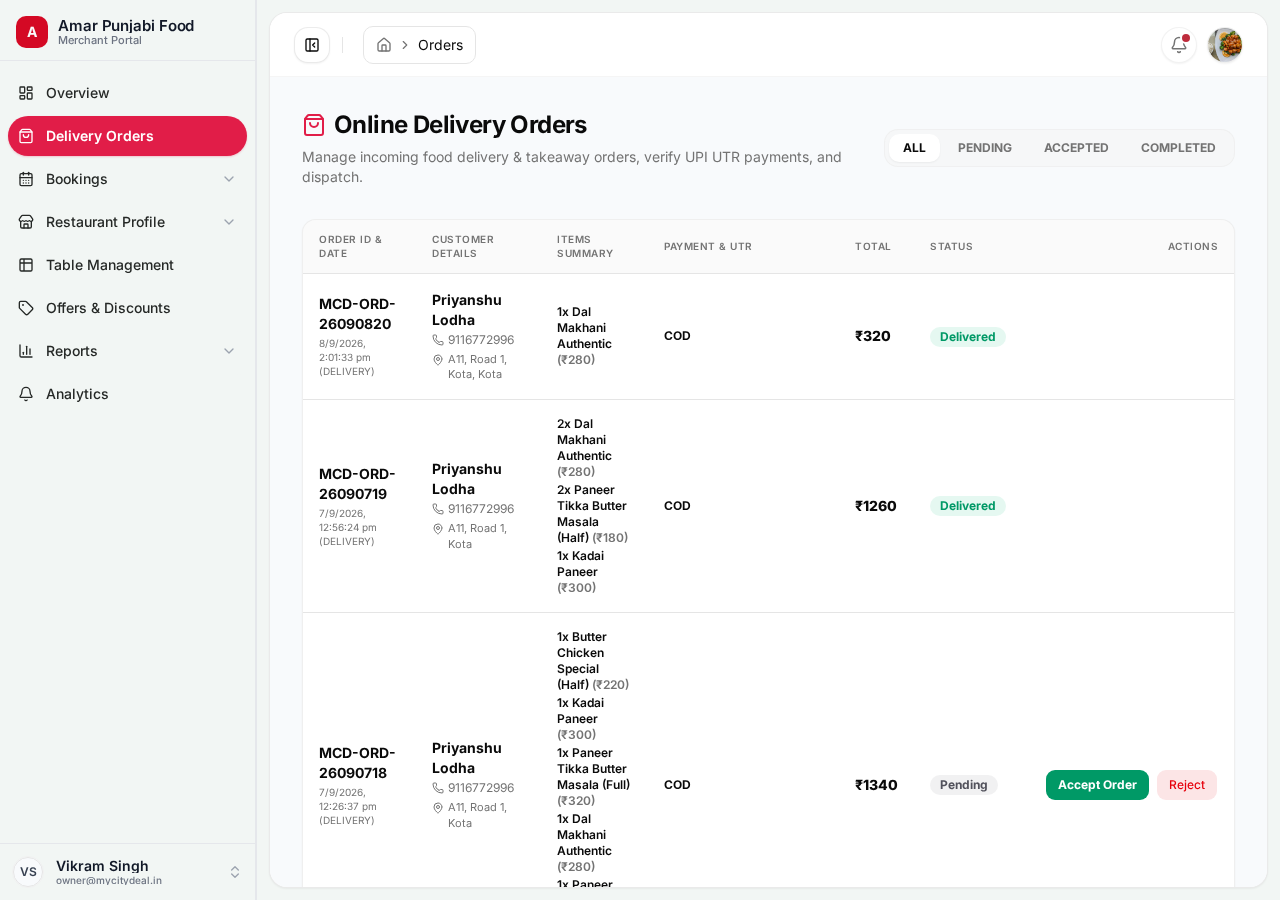Click the Reports bar chart icon
Image resolution: width=1280 pixels, height=900 pixels.
[x=26, y=351]
